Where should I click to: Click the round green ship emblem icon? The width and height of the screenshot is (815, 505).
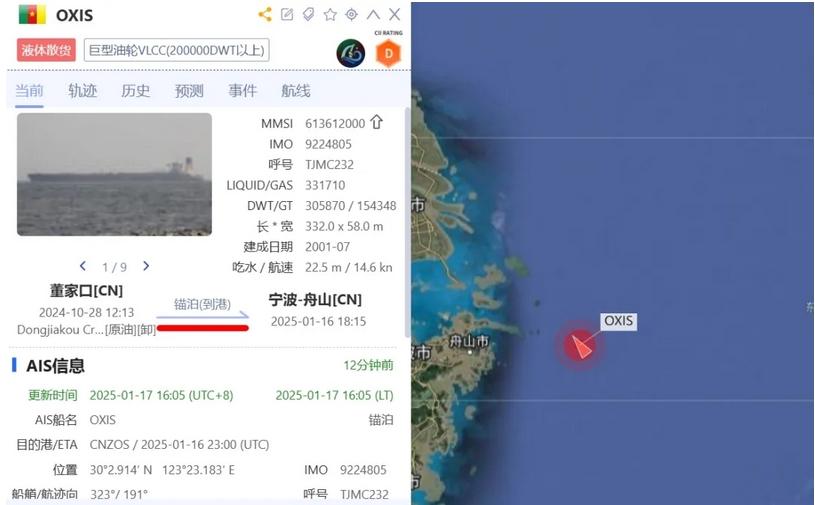point(351,53)
